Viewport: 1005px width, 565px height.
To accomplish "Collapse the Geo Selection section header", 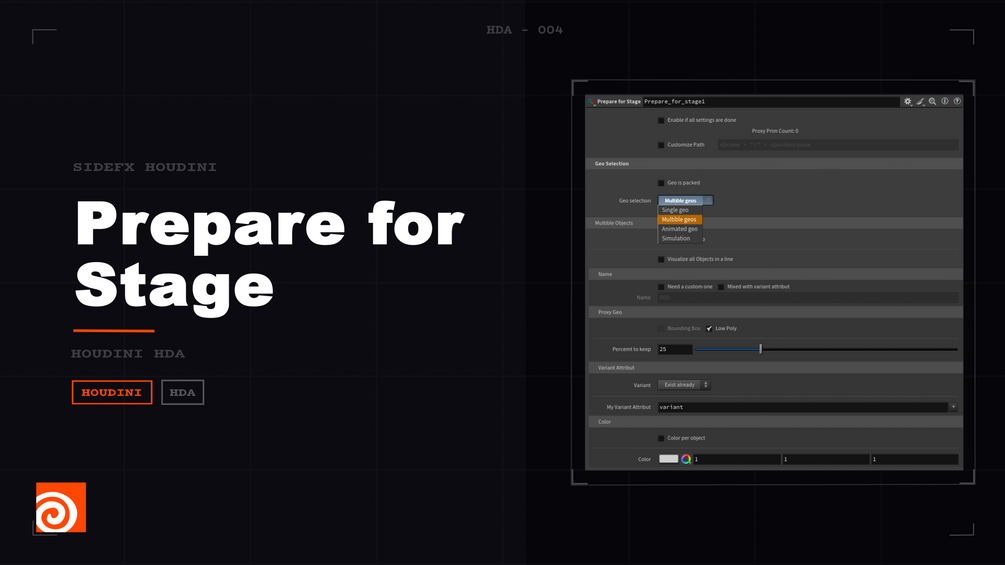I will [774, 164].
